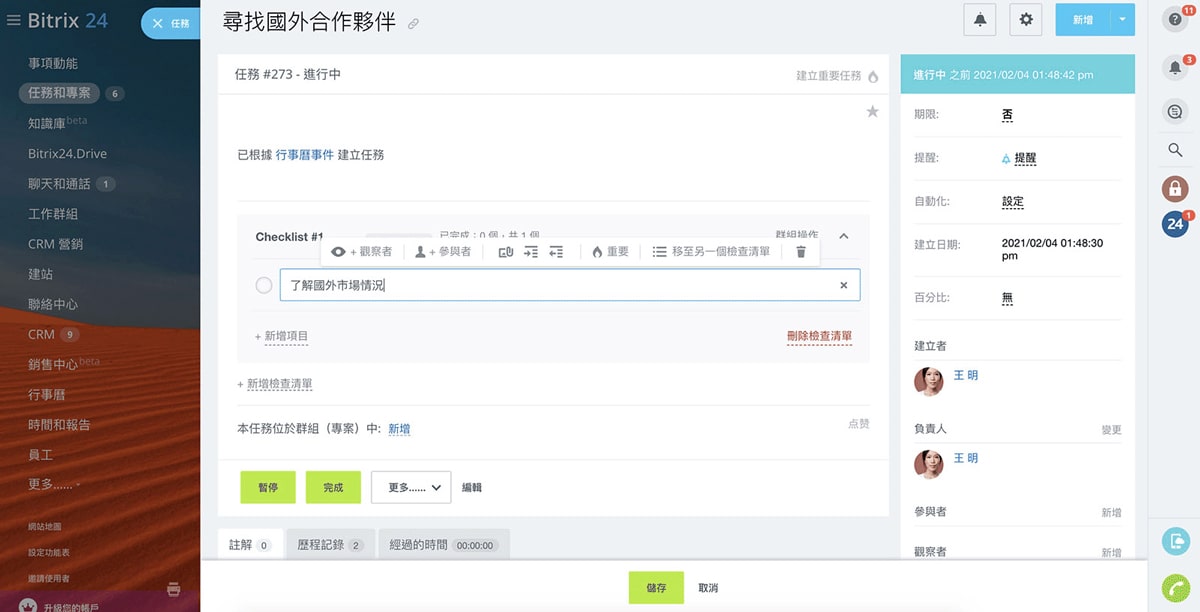Indent checklist item with tab-in icon
Viewport: 1200px width, 612px height.
pyautogui.click(x=531, y=252)
